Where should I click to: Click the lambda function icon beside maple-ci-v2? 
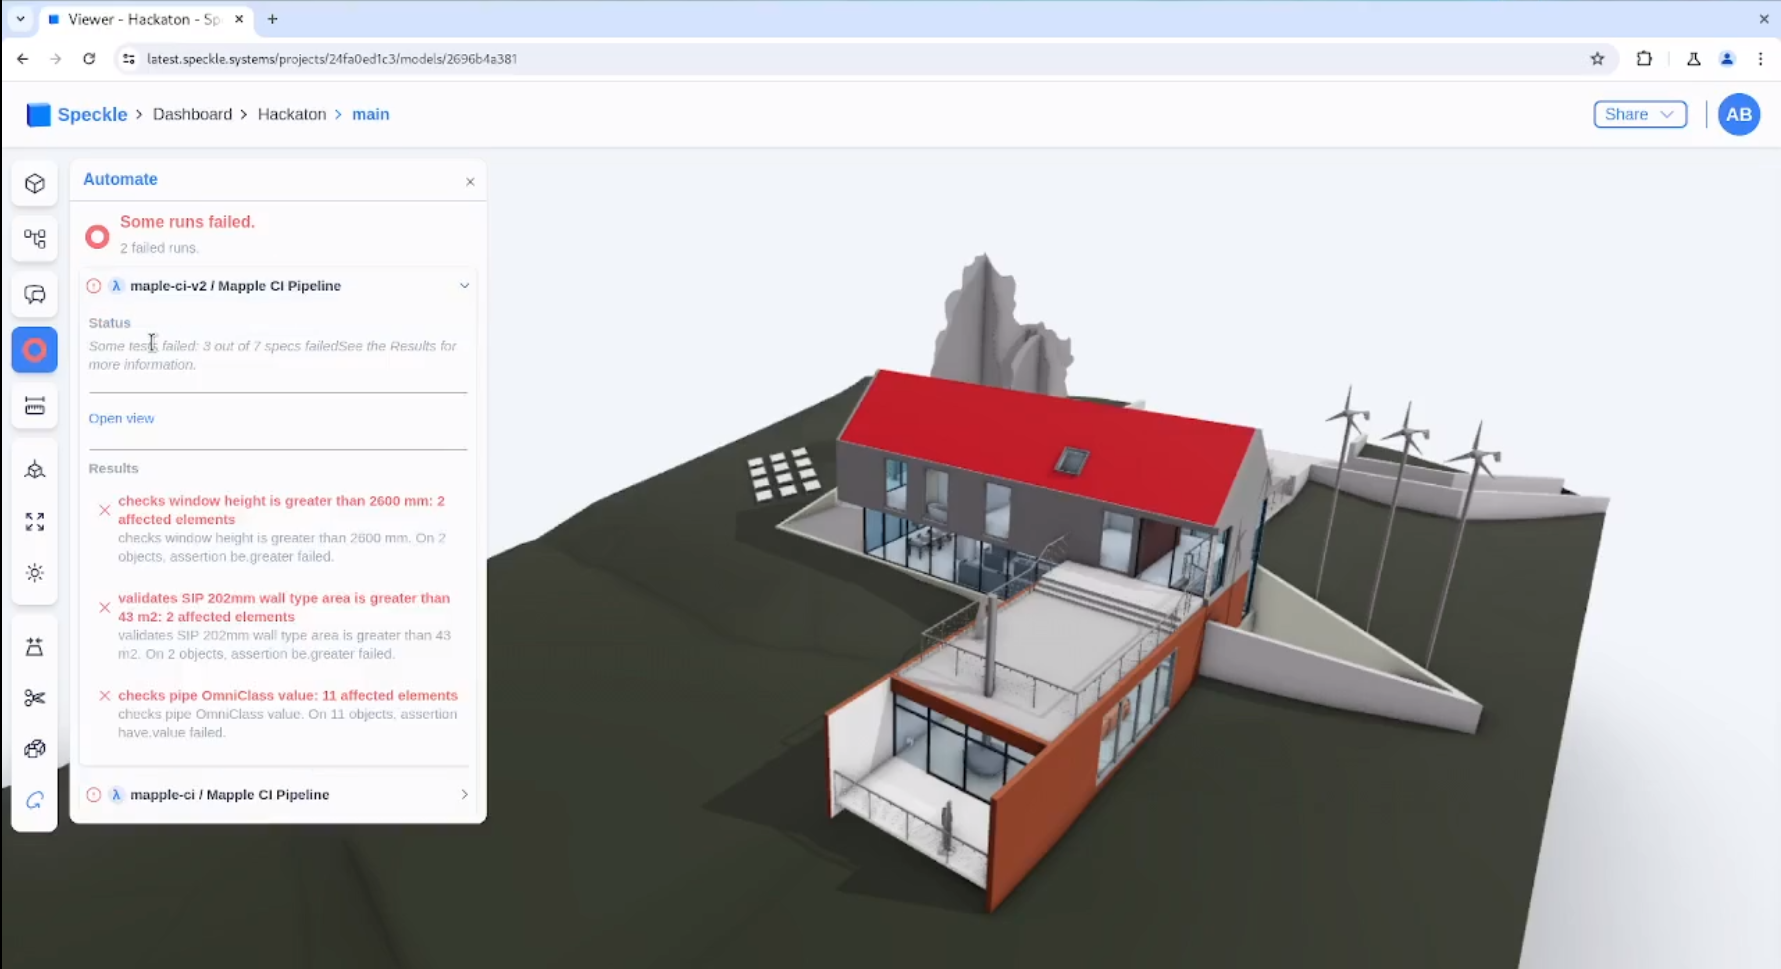click(x=116, y=286)
